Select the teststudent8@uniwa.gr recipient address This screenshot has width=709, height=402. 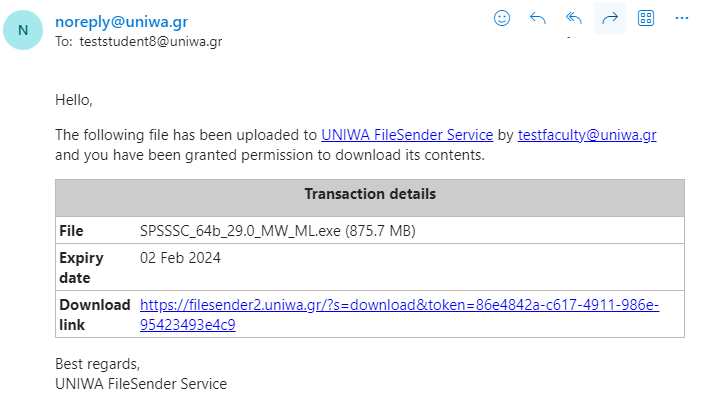coord(151,41)
